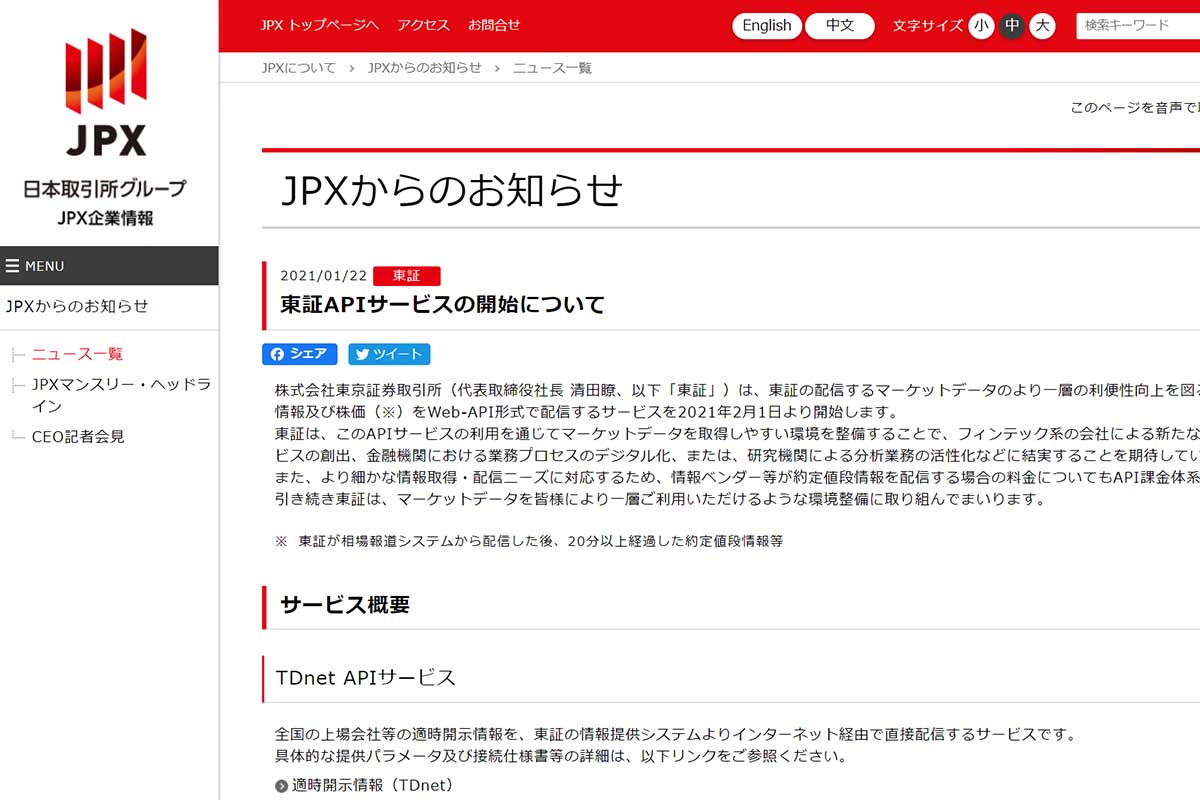Select ニュース一覧 in the sidebar
Viewport: 1200px width, 800px height.
(77, 354)
